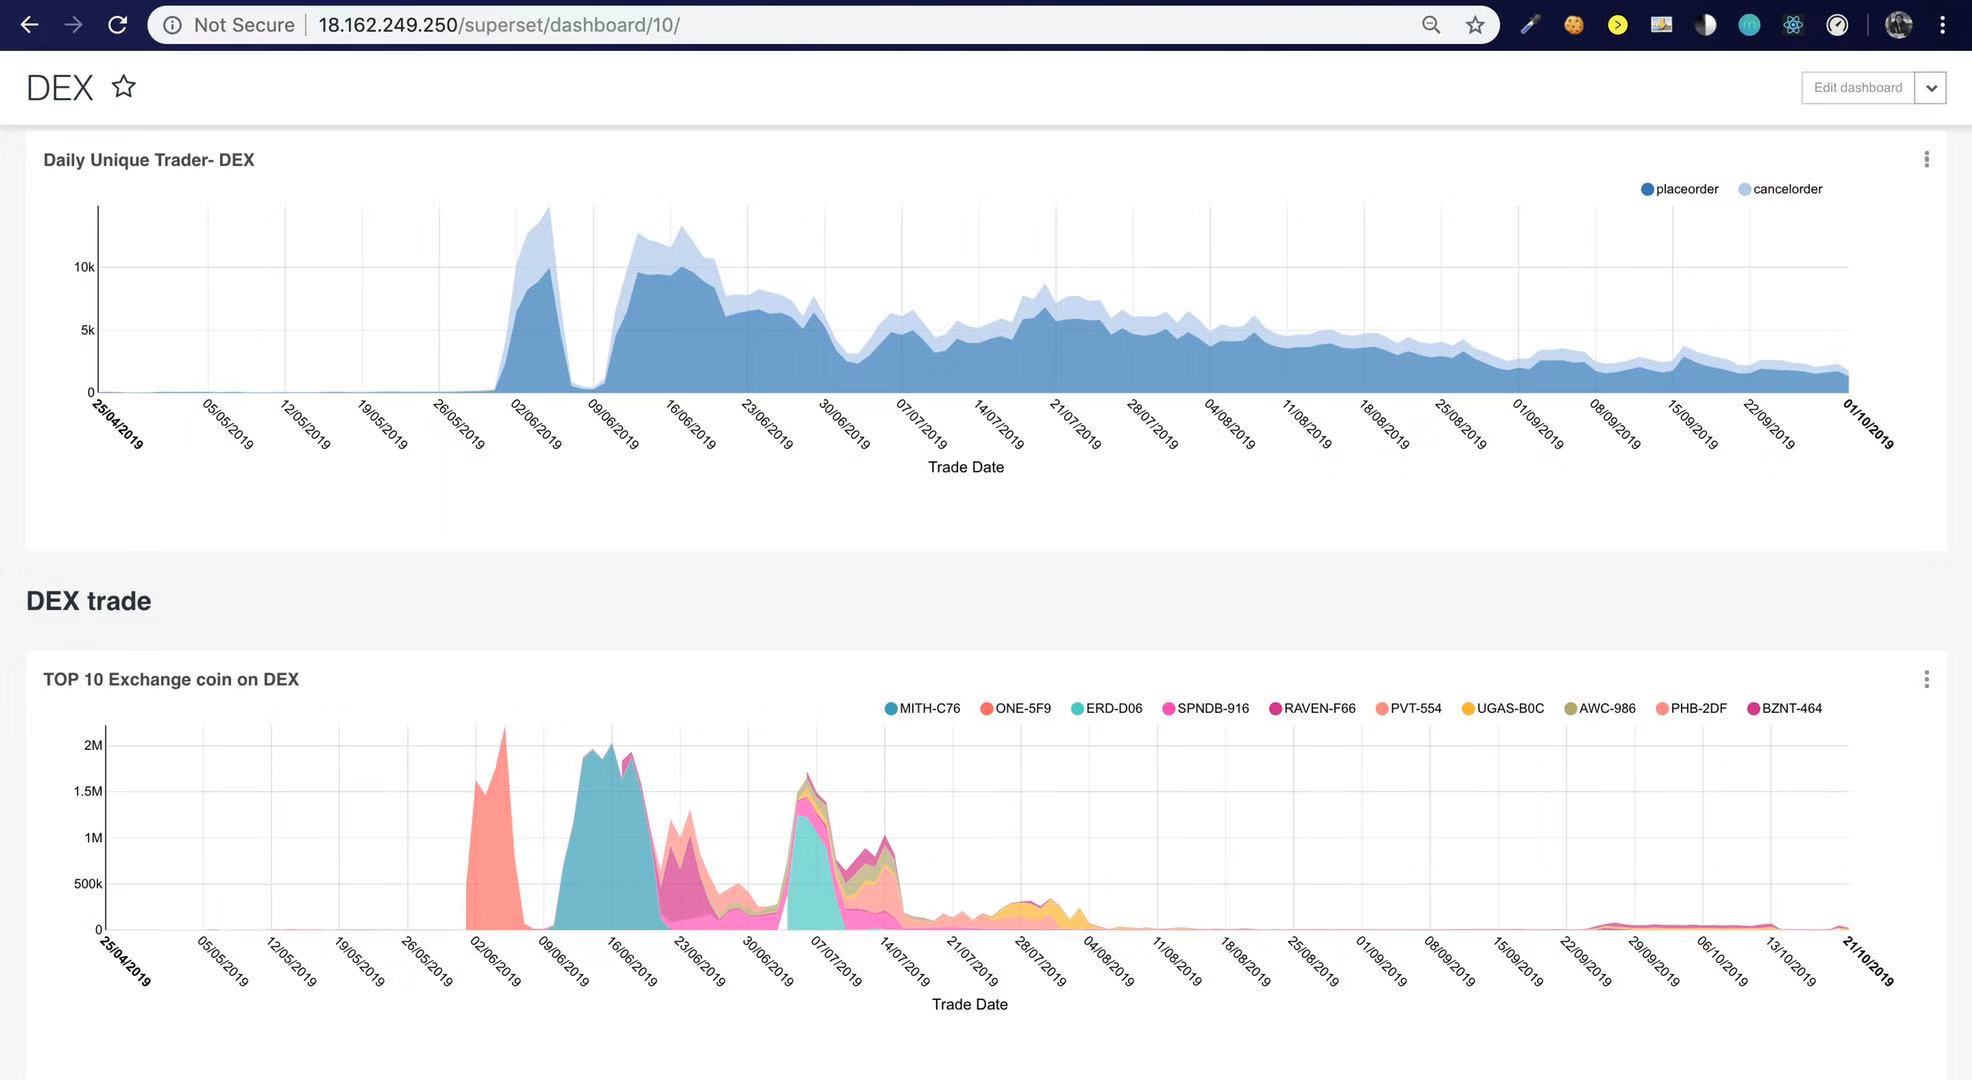Screen dimensions: 1972x1080
Task: Click 01/10/2019 date on trader chart
Action: pos(1868,424)
